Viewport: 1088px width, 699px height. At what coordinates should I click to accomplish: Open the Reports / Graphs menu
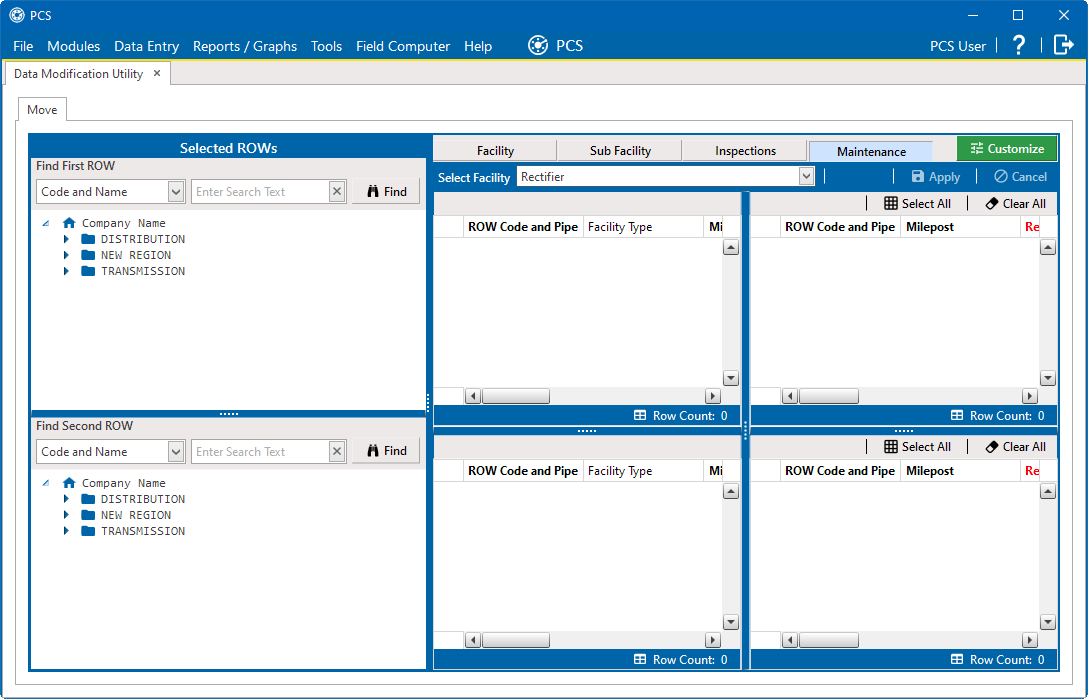245,46
